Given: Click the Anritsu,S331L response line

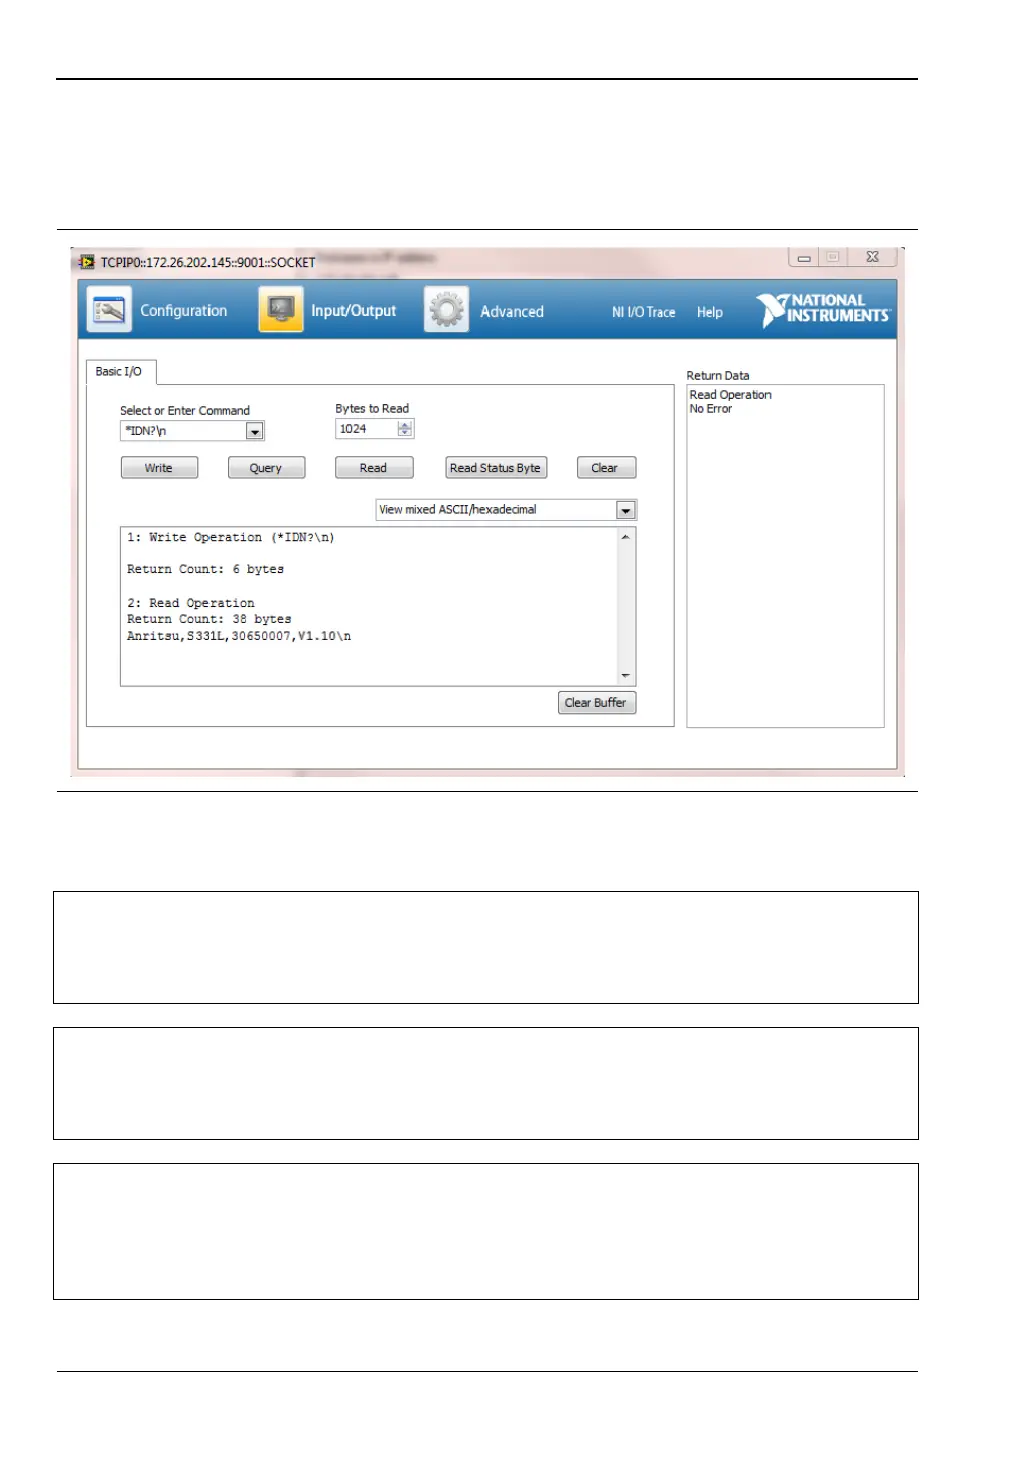Looking at the screenshot, I should [x=239, y=636].
